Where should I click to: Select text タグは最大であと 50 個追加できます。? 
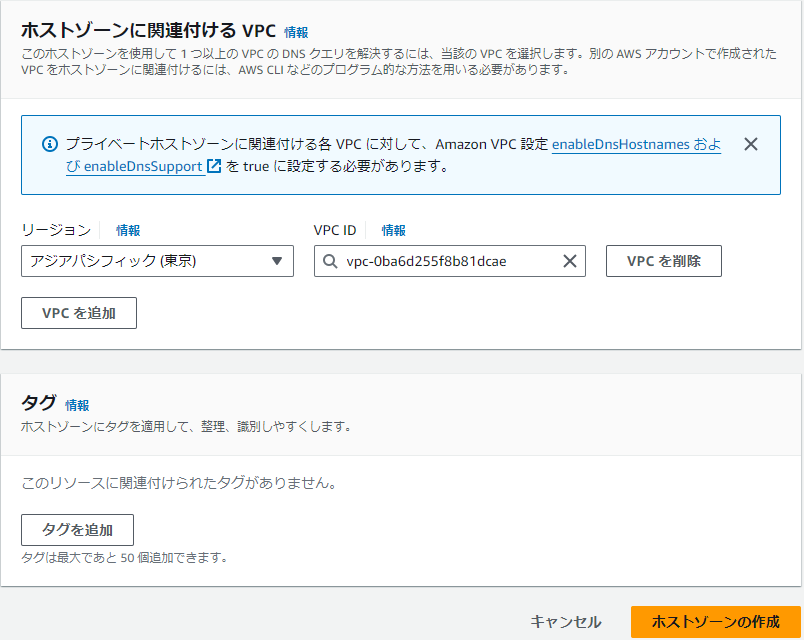click(x=124, y=557)
